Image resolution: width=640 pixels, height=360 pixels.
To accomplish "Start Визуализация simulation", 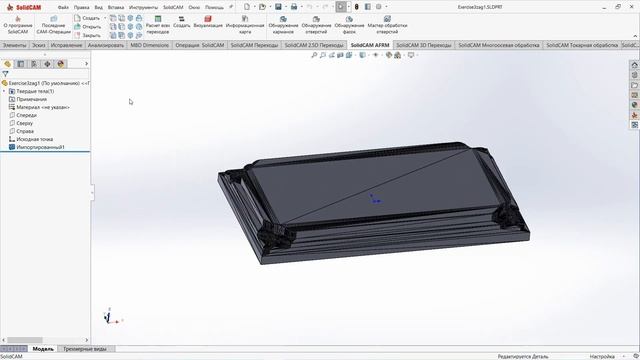I will 208,22.
